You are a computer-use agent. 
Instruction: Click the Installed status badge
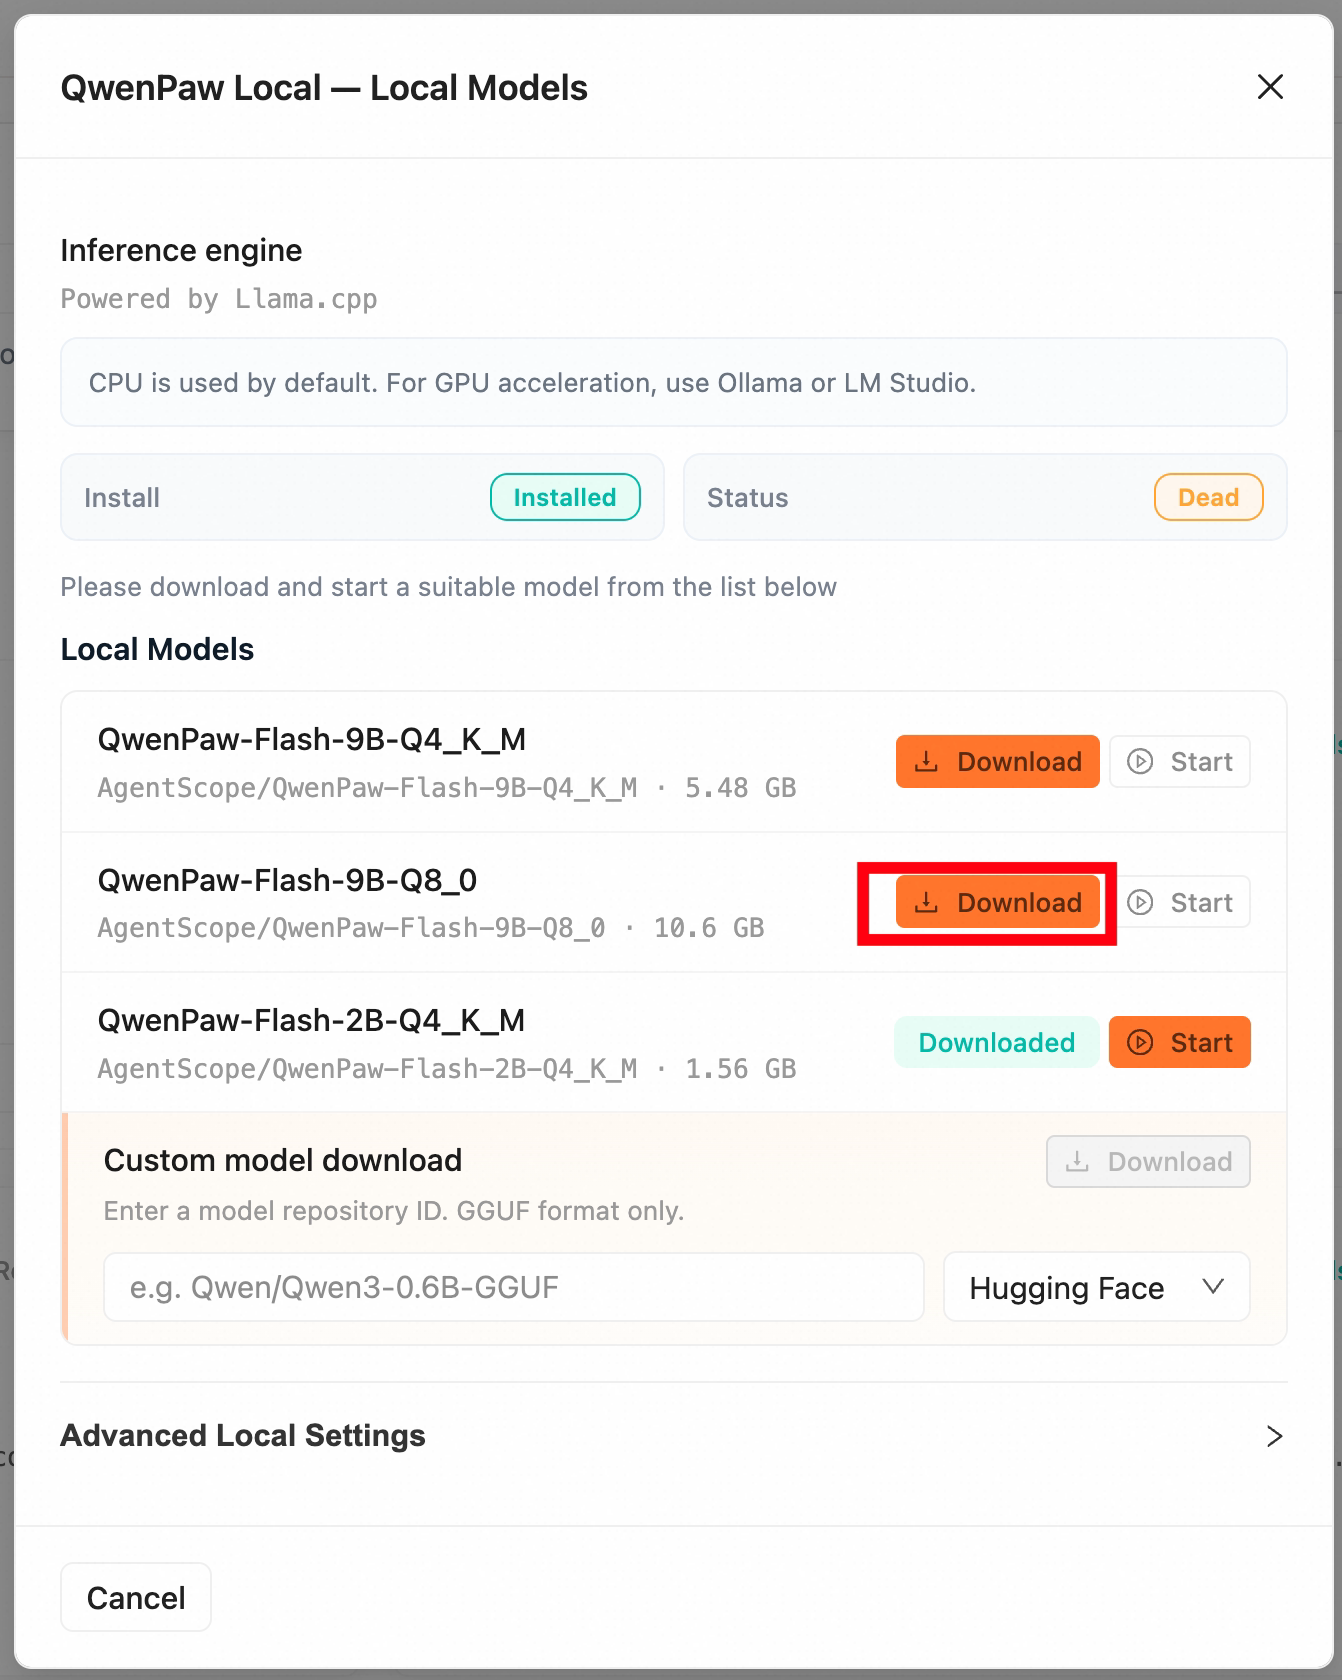pos(565,497)
